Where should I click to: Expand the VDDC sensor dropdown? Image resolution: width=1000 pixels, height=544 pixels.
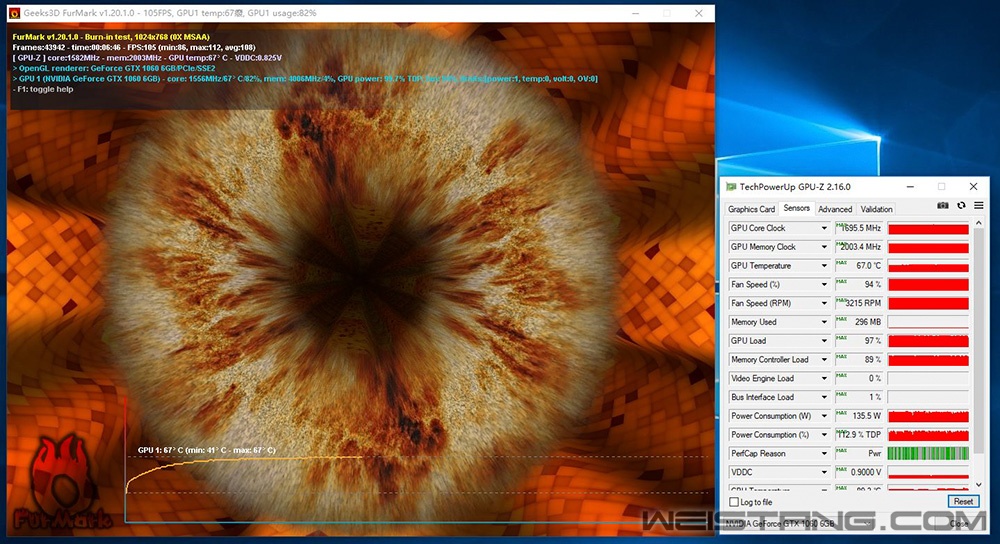824,473
